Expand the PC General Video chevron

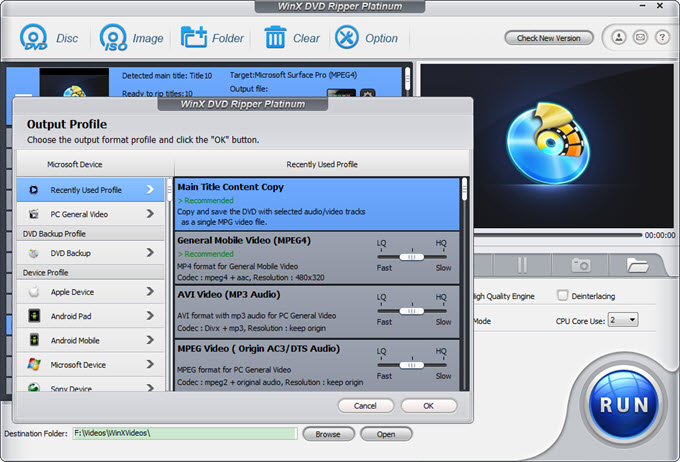coord(150,214)
